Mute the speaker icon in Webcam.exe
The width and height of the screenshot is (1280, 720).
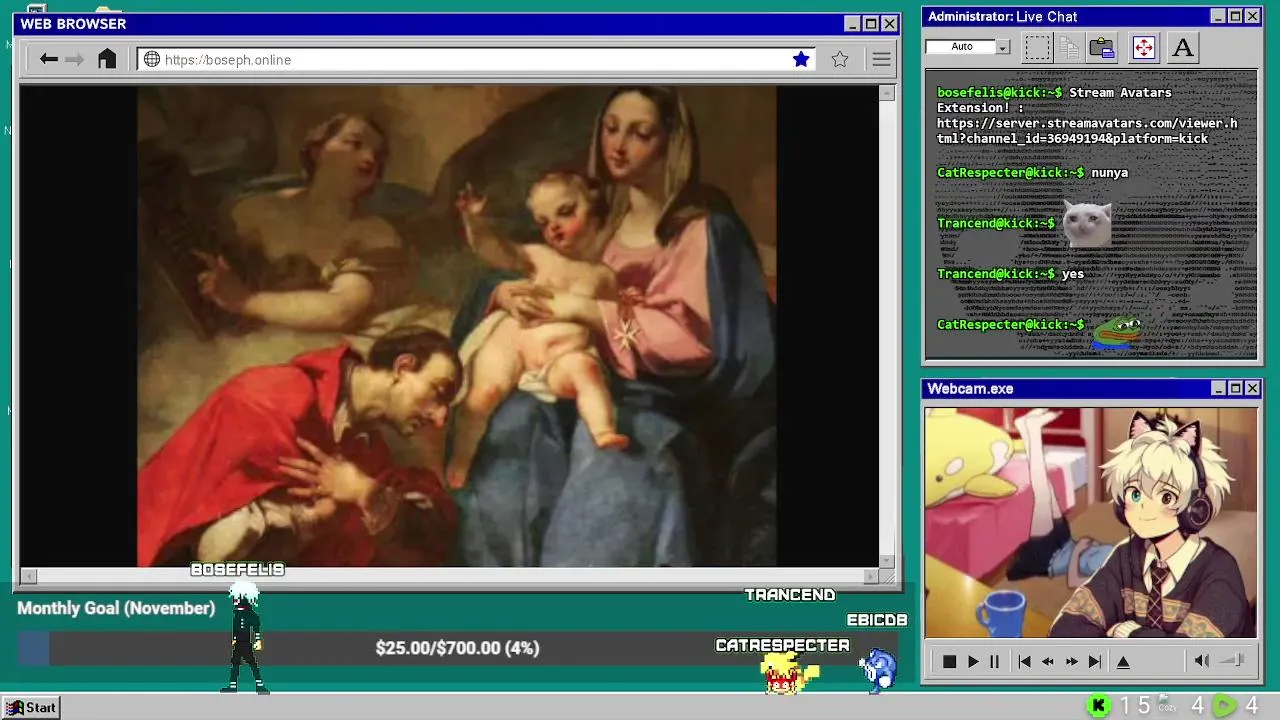pos(1202,660)
